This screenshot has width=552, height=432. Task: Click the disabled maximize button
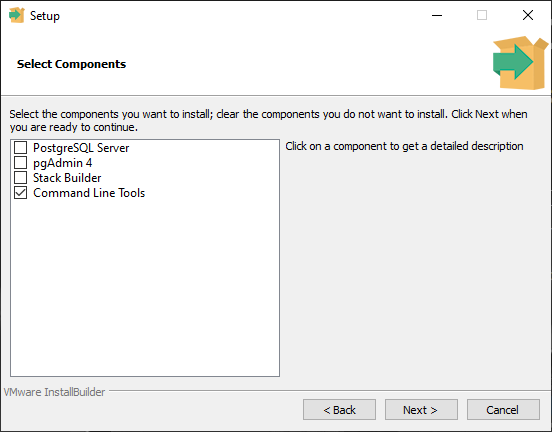482,15
